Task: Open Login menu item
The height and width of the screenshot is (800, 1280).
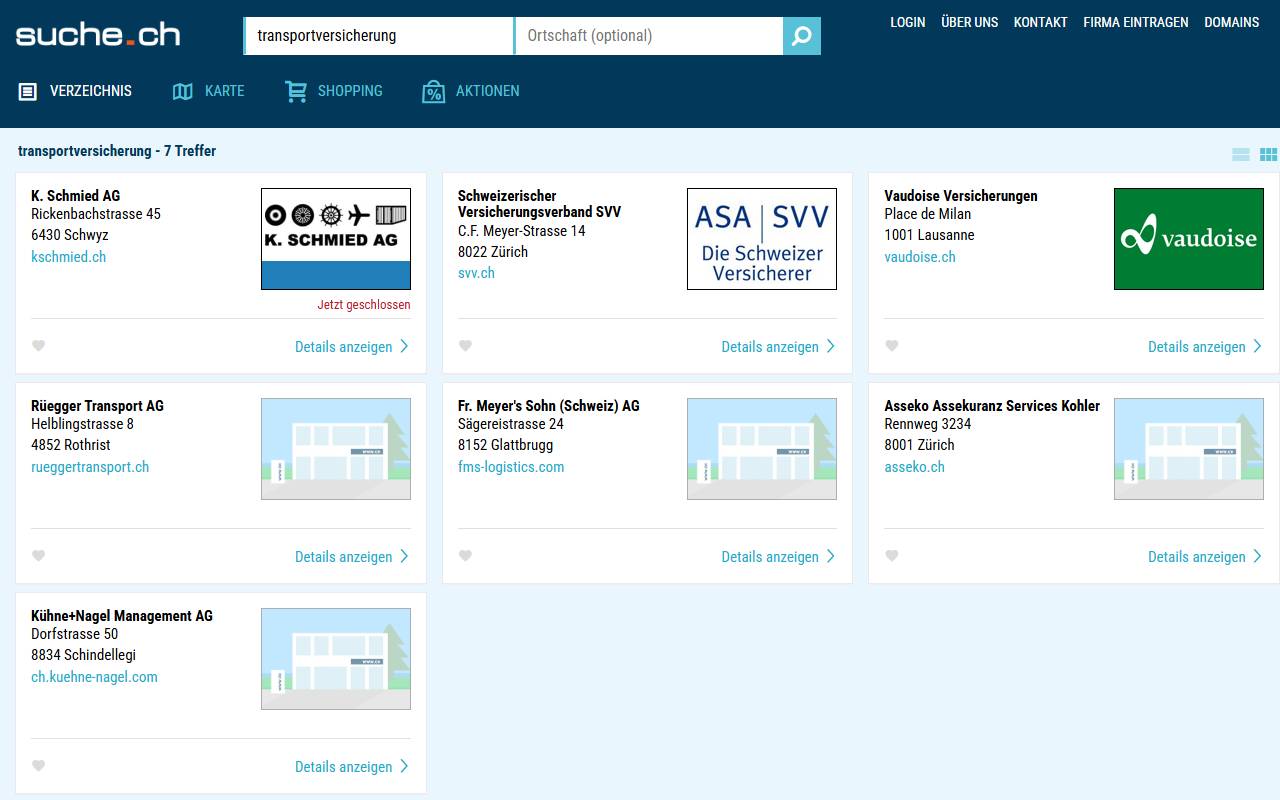Action: tap(908, 22)
